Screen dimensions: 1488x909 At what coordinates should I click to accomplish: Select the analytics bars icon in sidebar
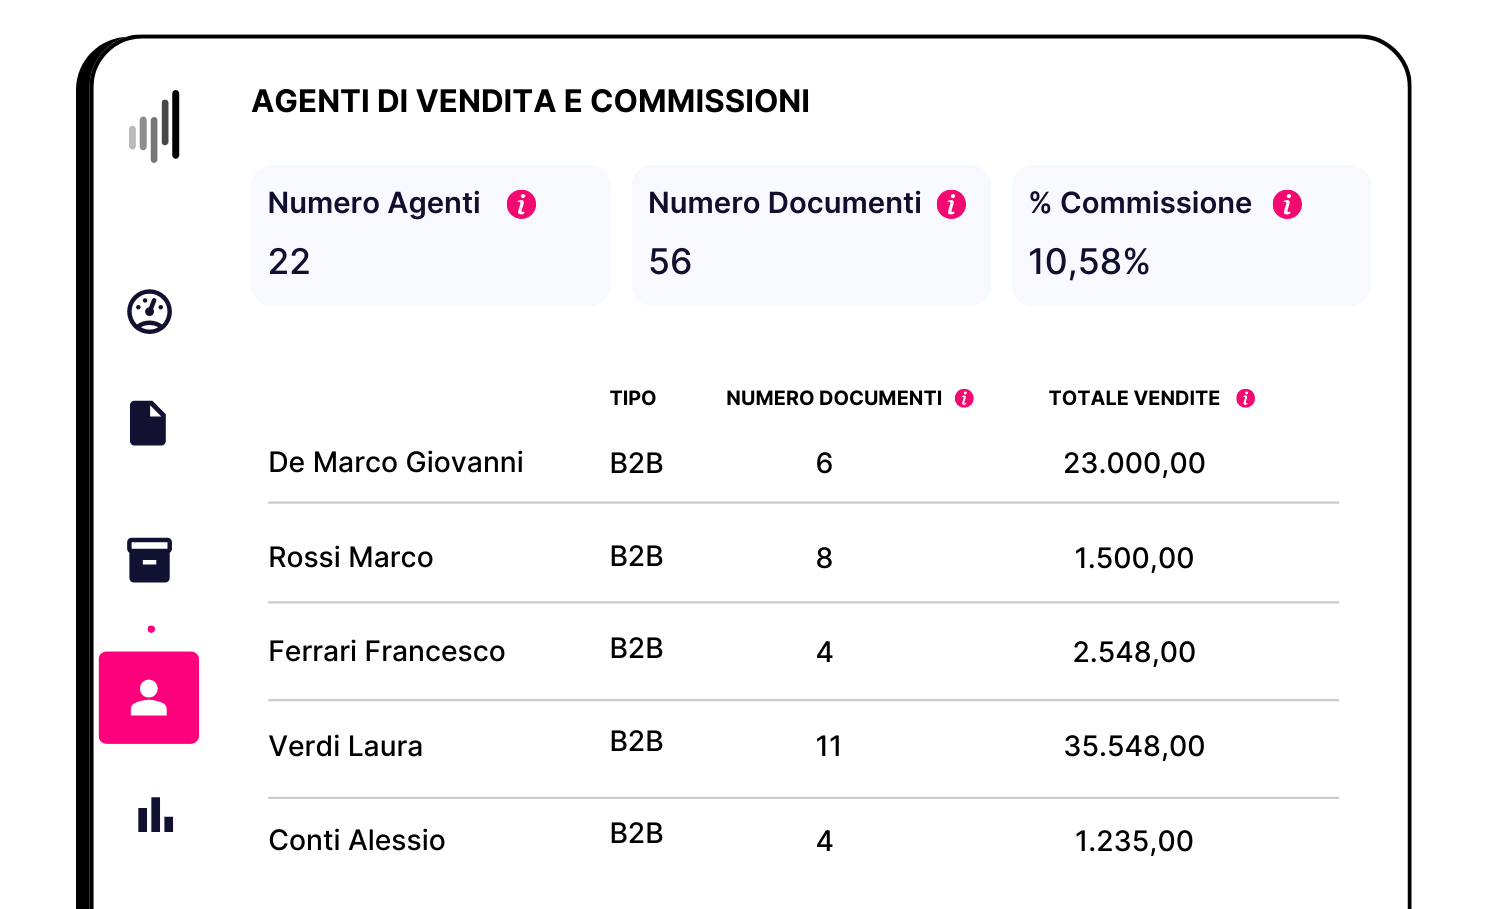tap(153, 126)
